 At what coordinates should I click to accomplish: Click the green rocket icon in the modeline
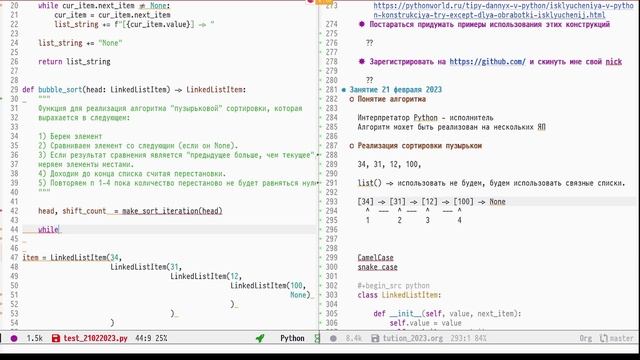260,338
